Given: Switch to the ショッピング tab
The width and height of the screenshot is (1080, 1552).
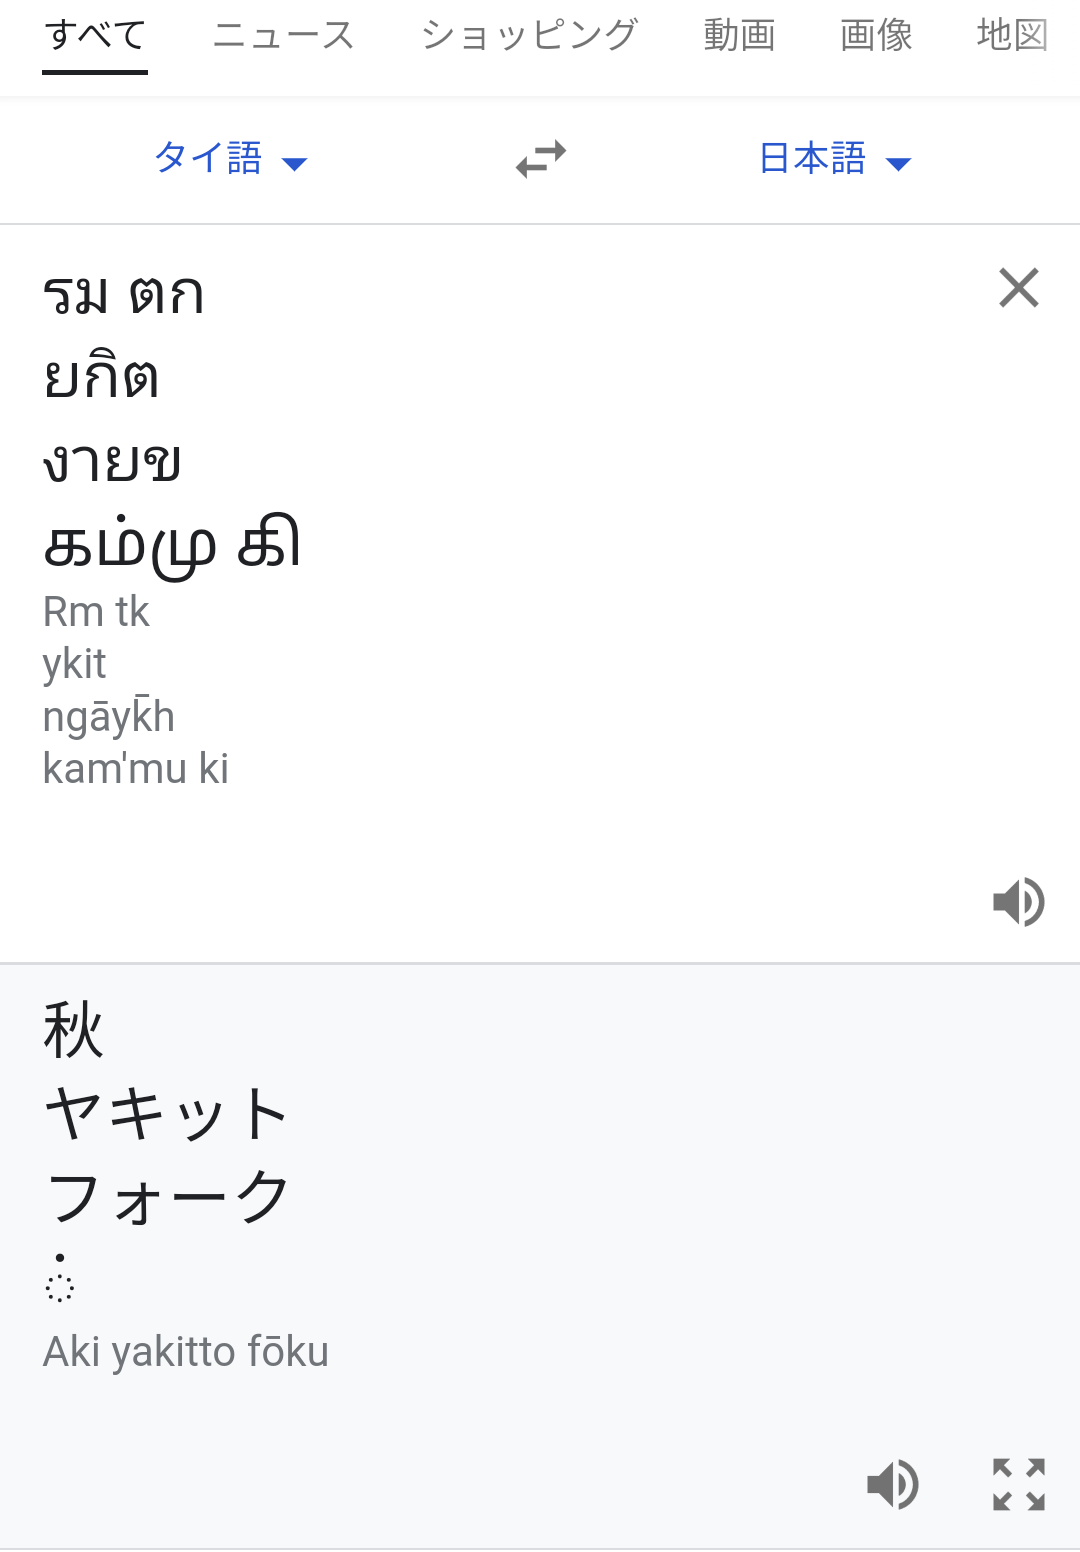Looking at the screenshot, I should [529, 36].
